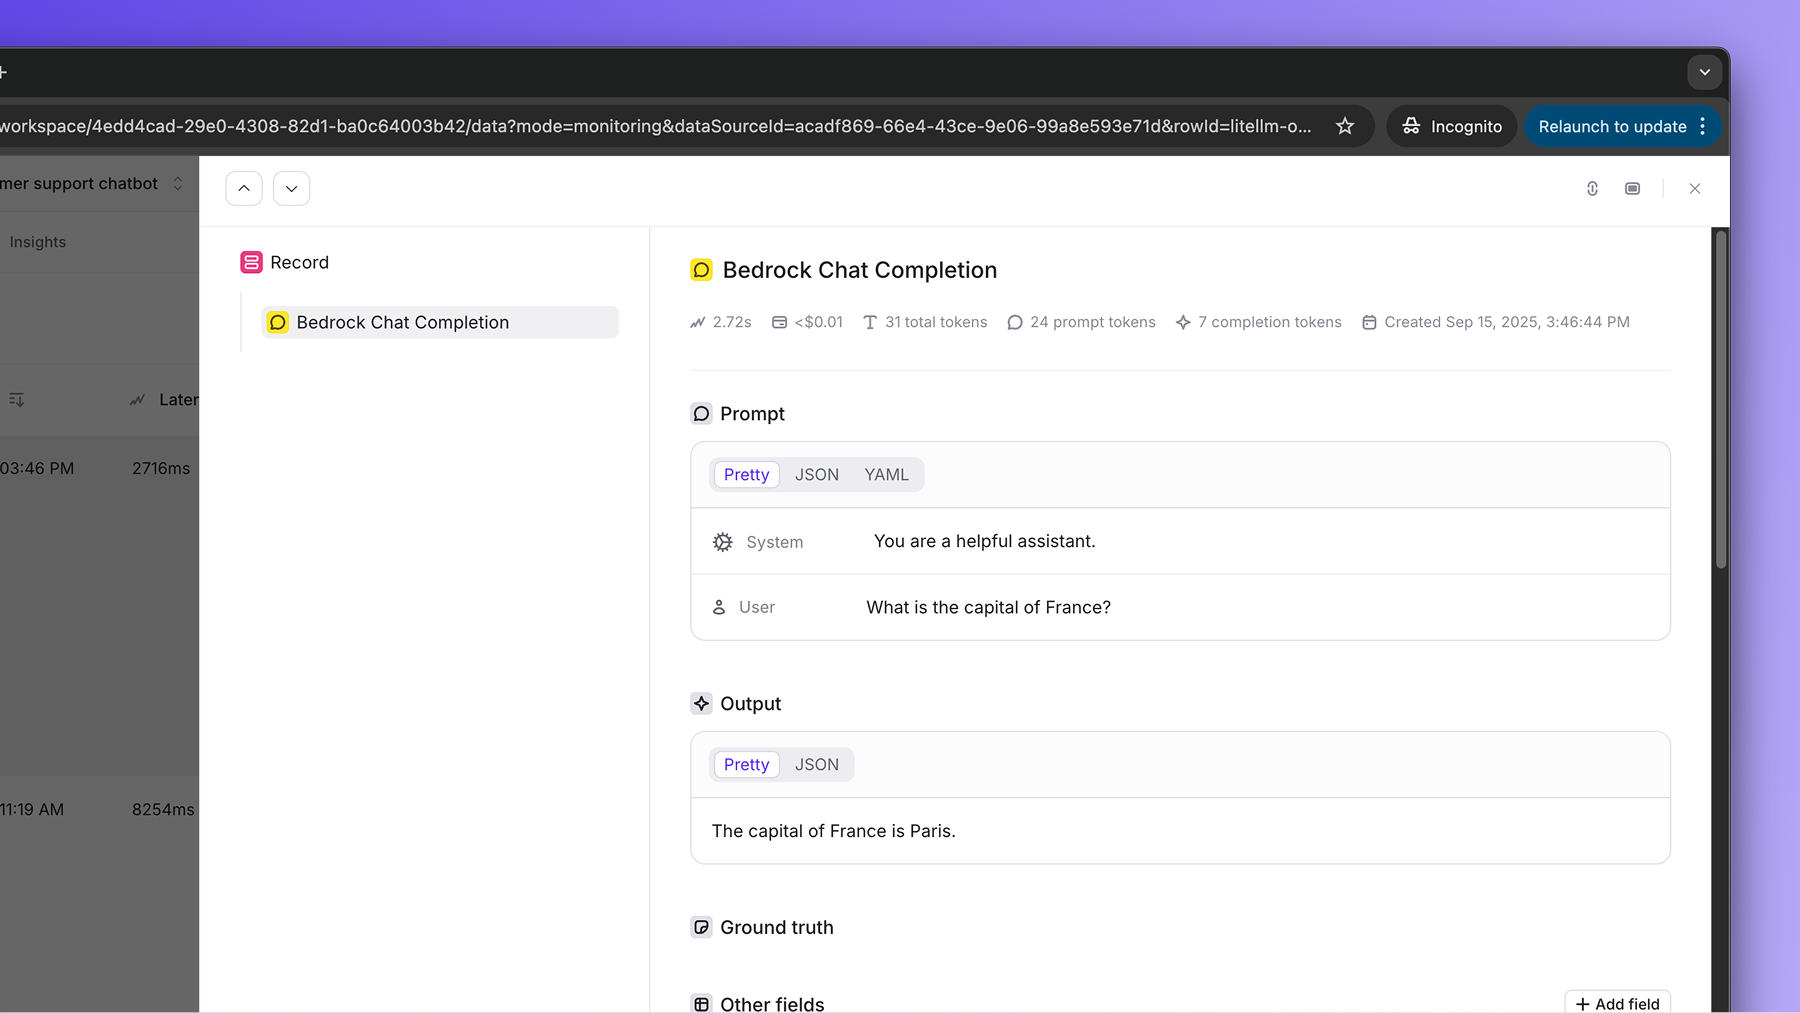This screenshot has height=1013, width=1800.
Task: Click the text 'What is the capital of France?'
Action: pyautogui.click(x=989, y=607)
